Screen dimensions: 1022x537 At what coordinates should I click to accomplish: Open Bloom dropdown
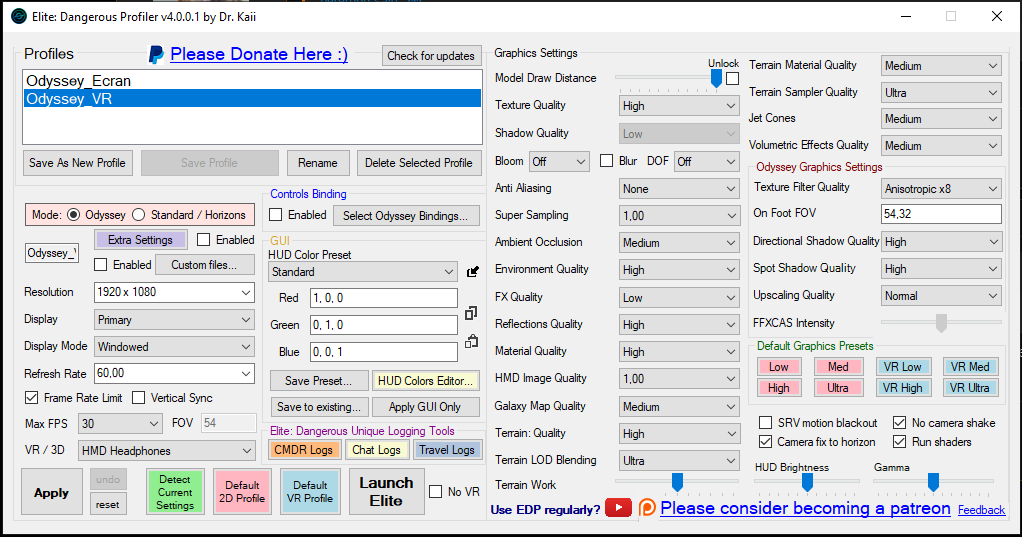559,161
